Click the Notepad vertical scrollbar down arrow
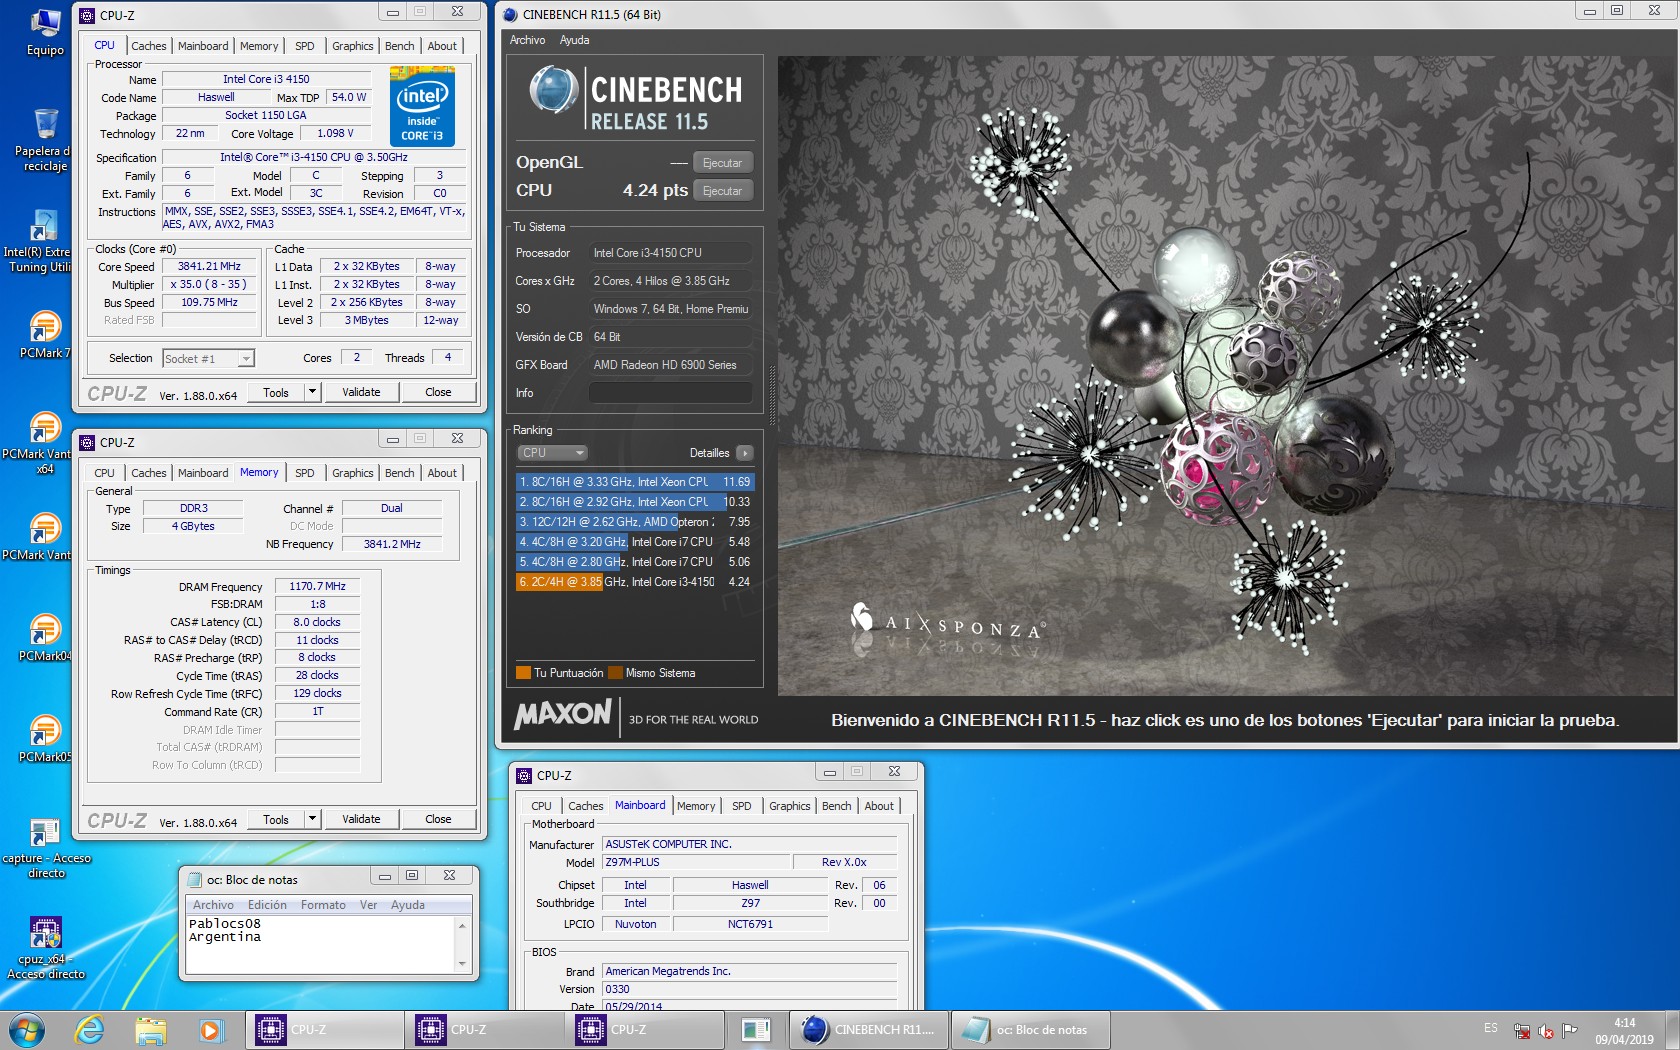 click(x=462, y=964)
